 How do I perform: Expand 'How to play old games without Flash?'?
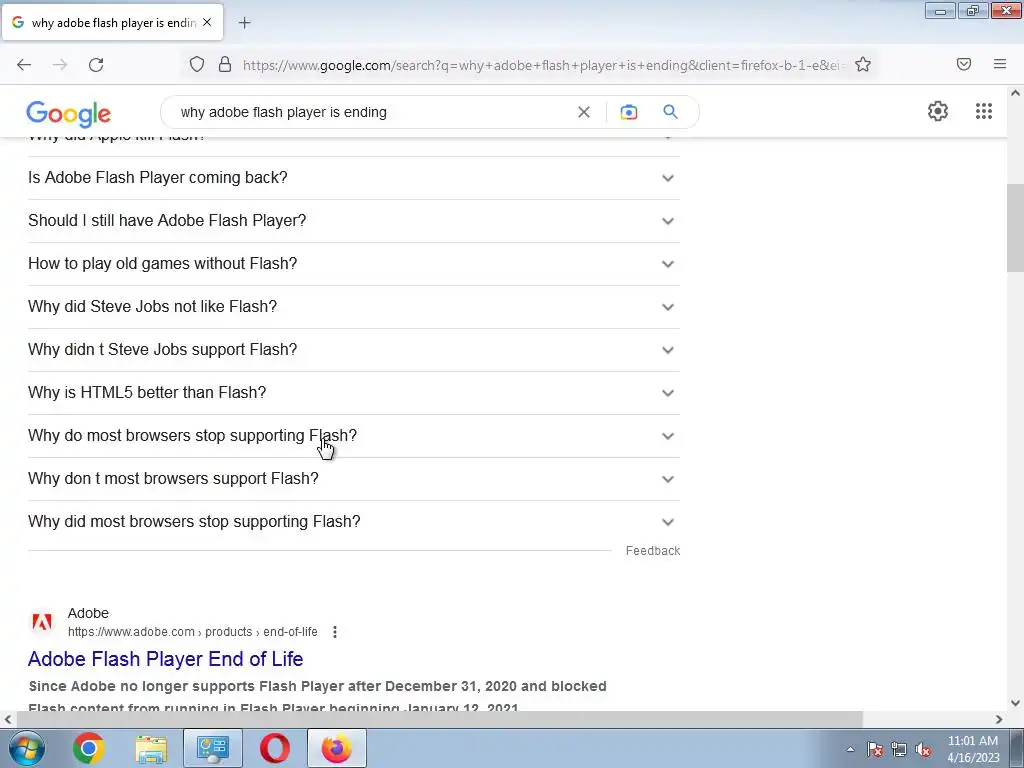point(353,264)
